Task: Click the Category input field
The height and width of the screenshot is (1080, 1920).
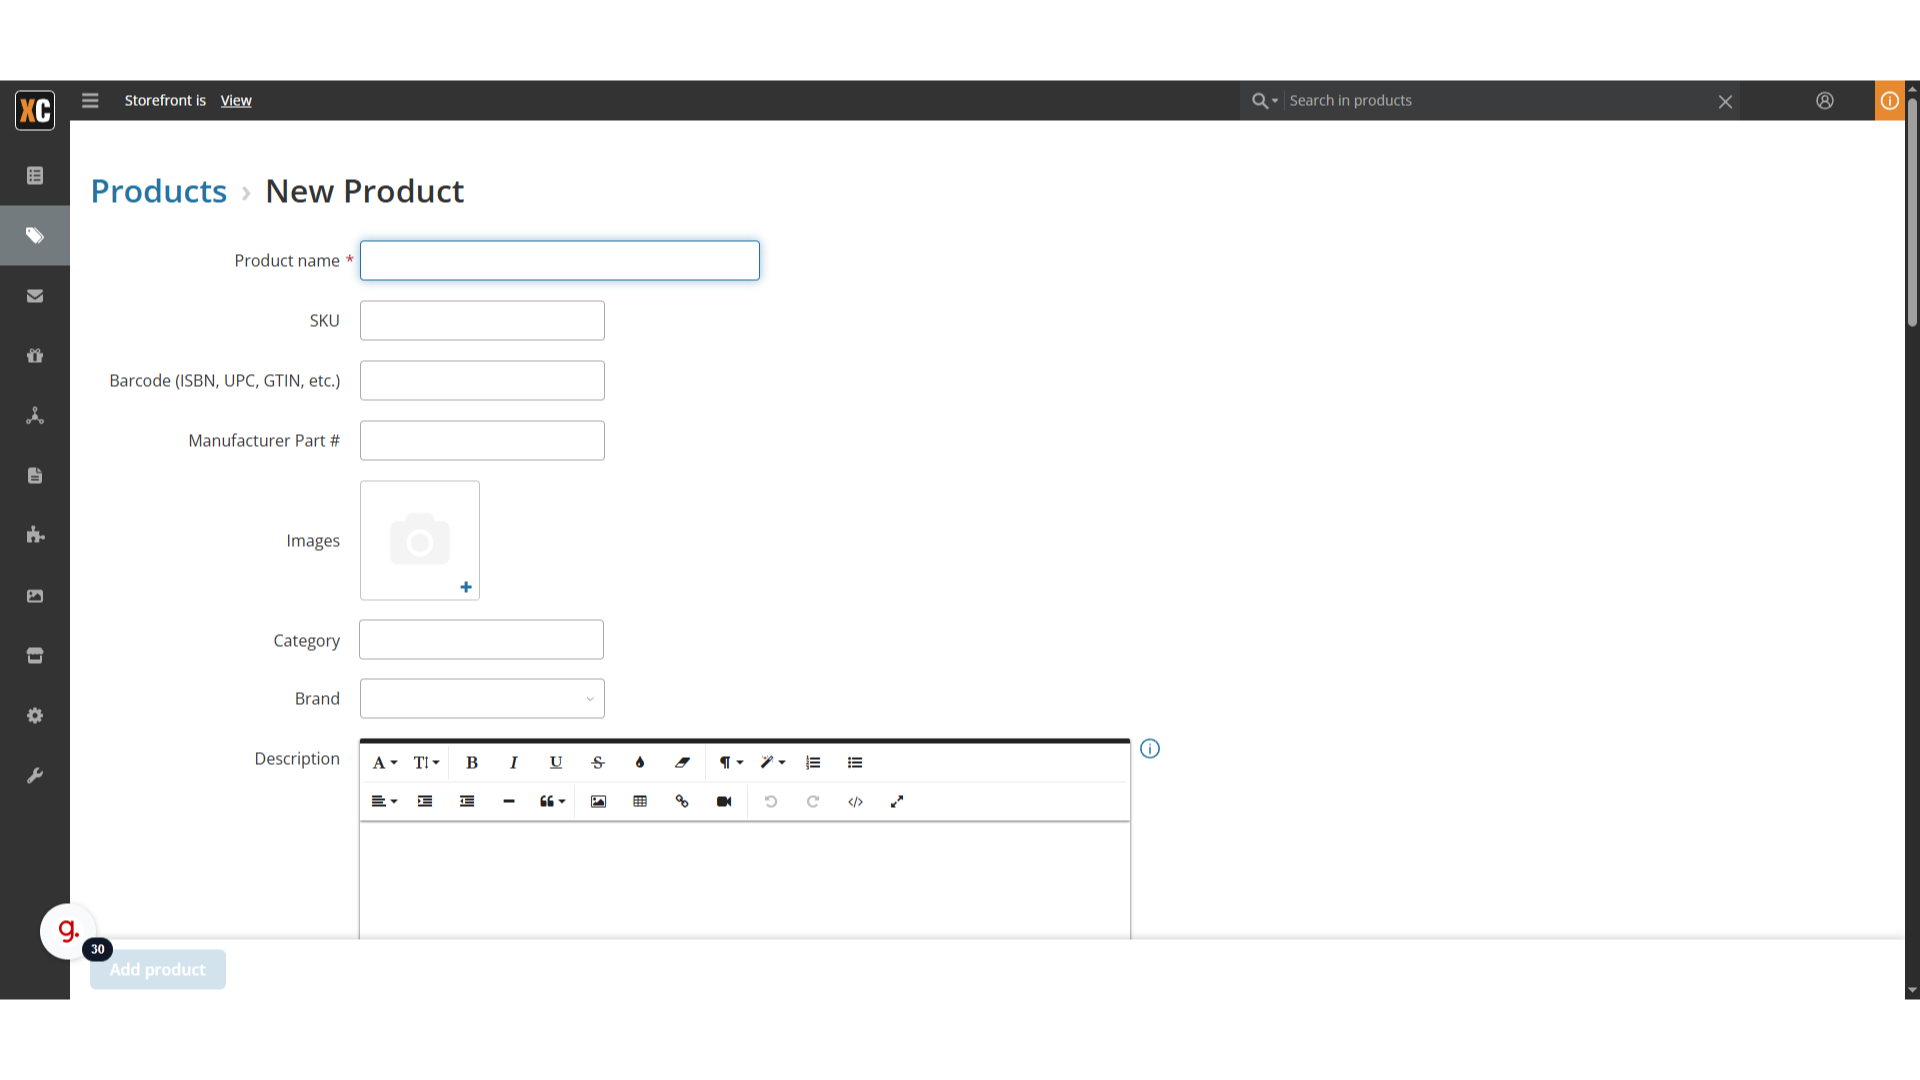Action: [481, 640]
